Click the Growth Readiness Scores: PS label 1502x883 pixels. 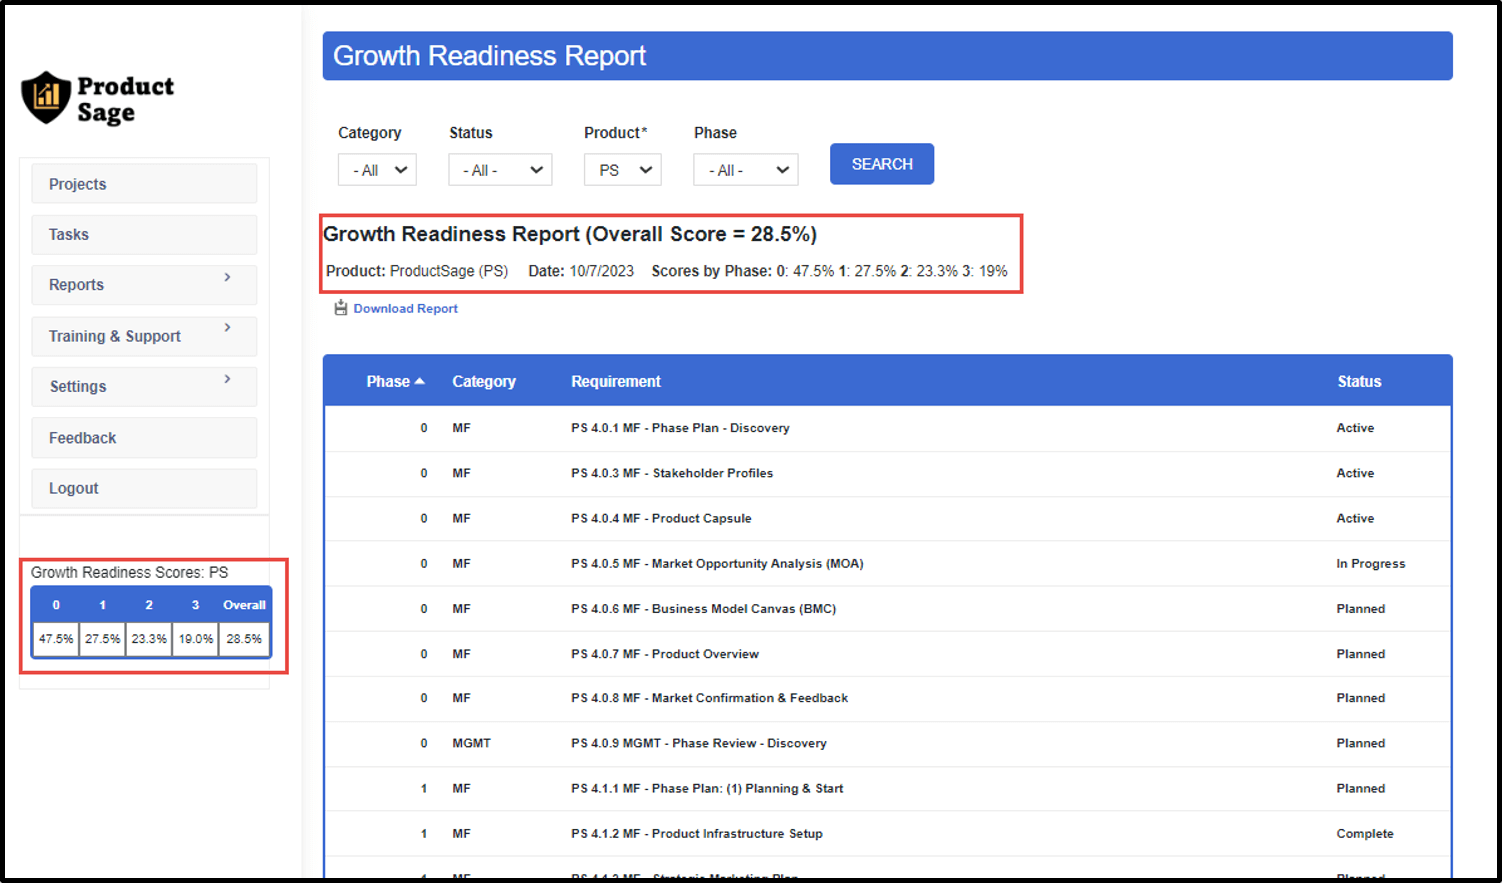(x=129, y=572)
